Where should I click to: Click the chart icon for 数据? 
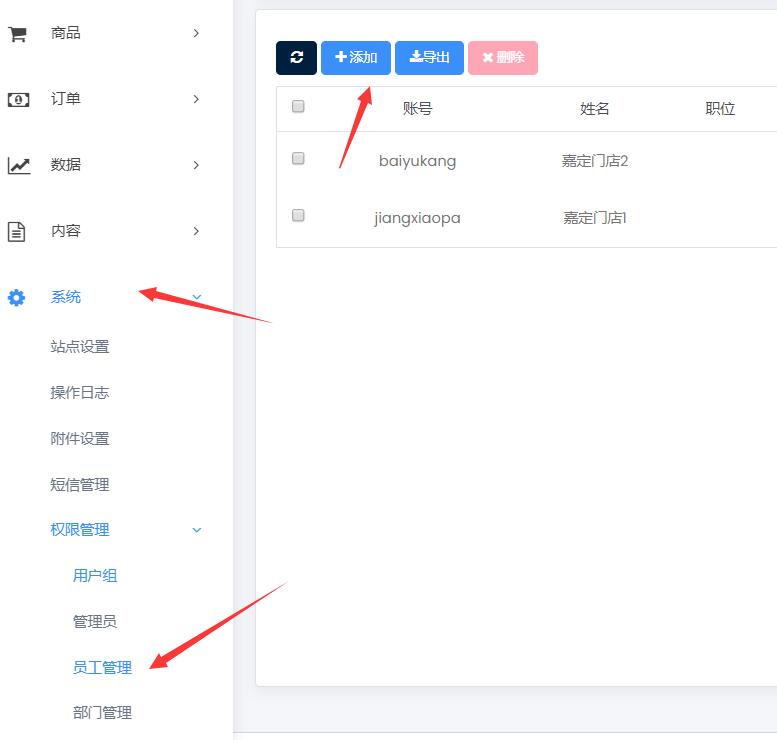(19, 166)
